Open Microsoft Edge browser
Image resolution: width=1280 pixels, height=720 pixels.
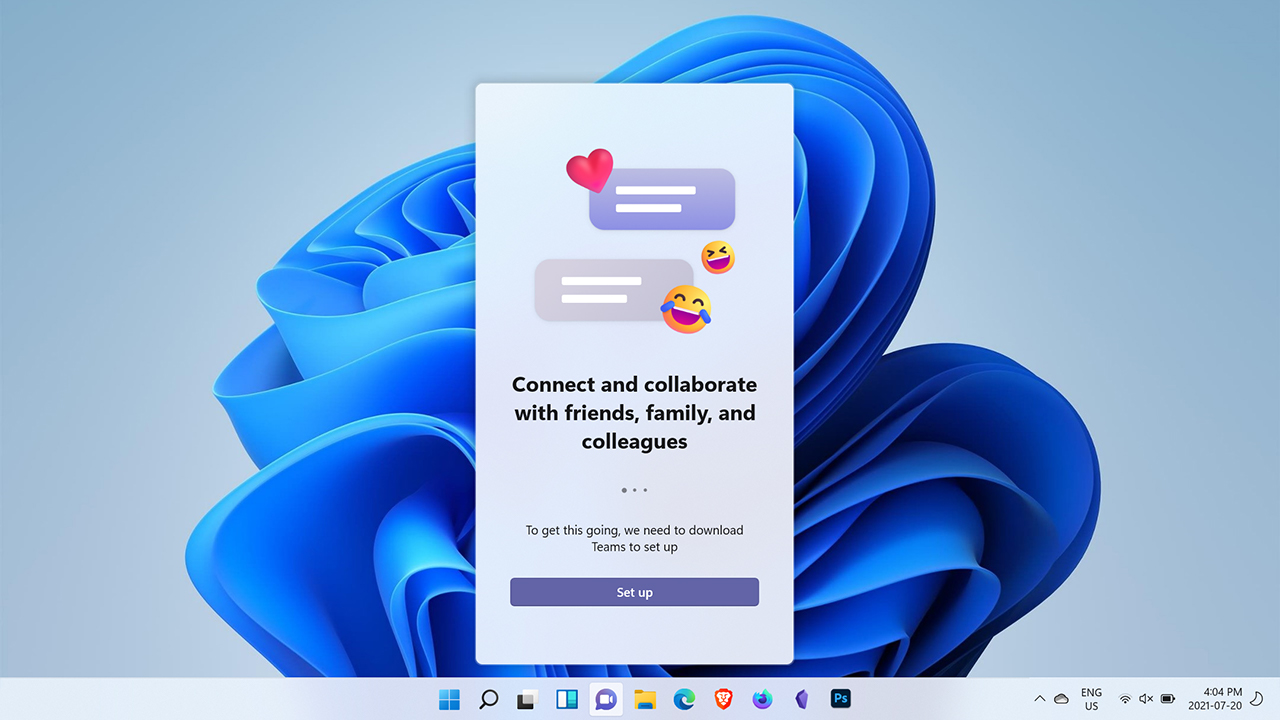684,699
